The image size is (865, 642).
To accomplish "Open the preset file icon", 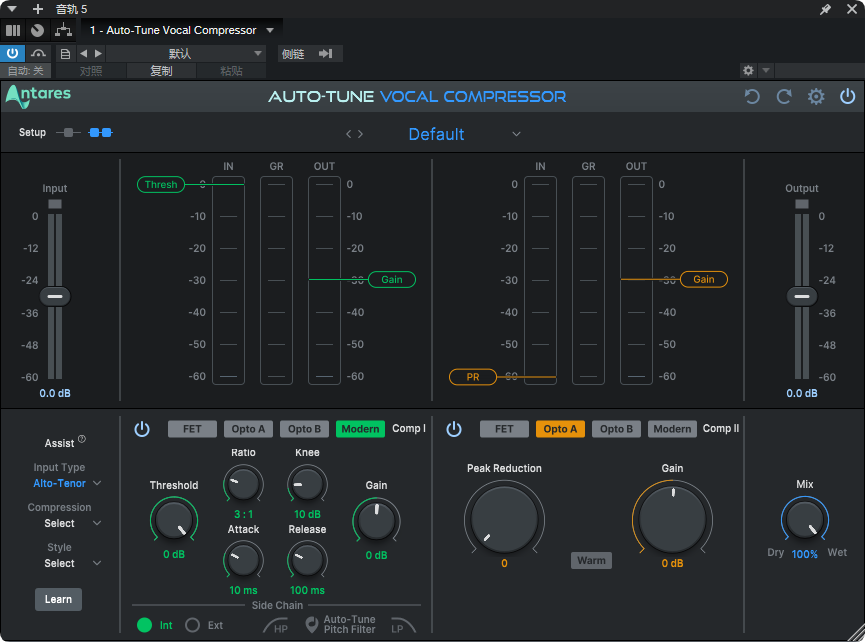I will (x=65, y=54).
